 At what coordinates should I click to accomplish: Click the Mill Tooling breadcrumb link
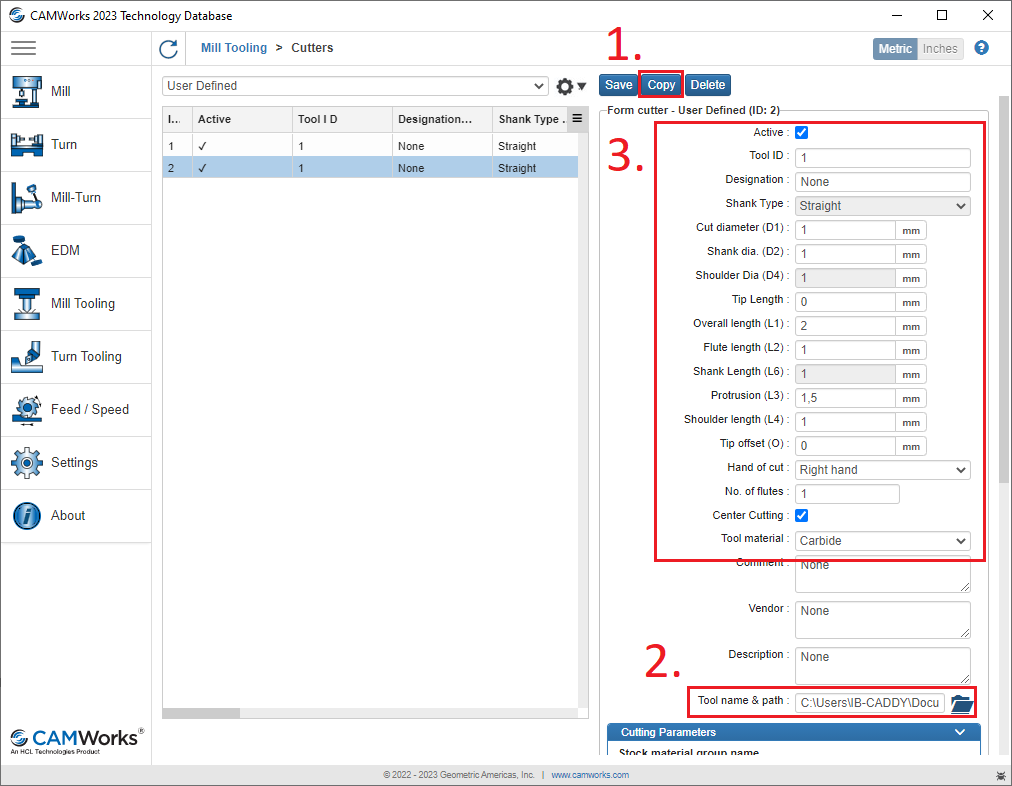[234, 48]
